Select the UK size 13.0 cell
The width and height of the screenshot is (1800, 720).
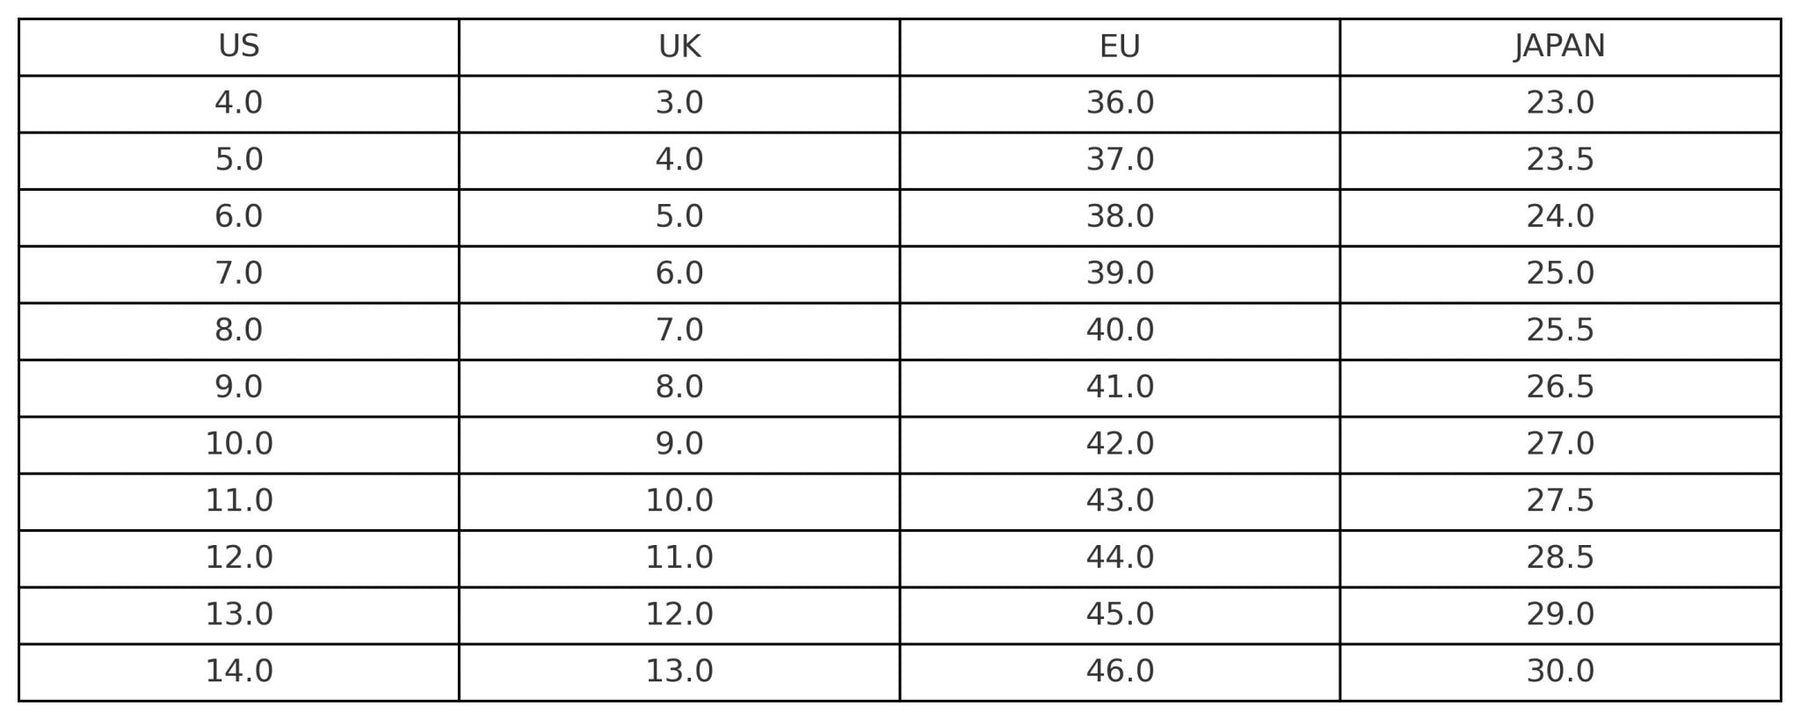point(679,672)
